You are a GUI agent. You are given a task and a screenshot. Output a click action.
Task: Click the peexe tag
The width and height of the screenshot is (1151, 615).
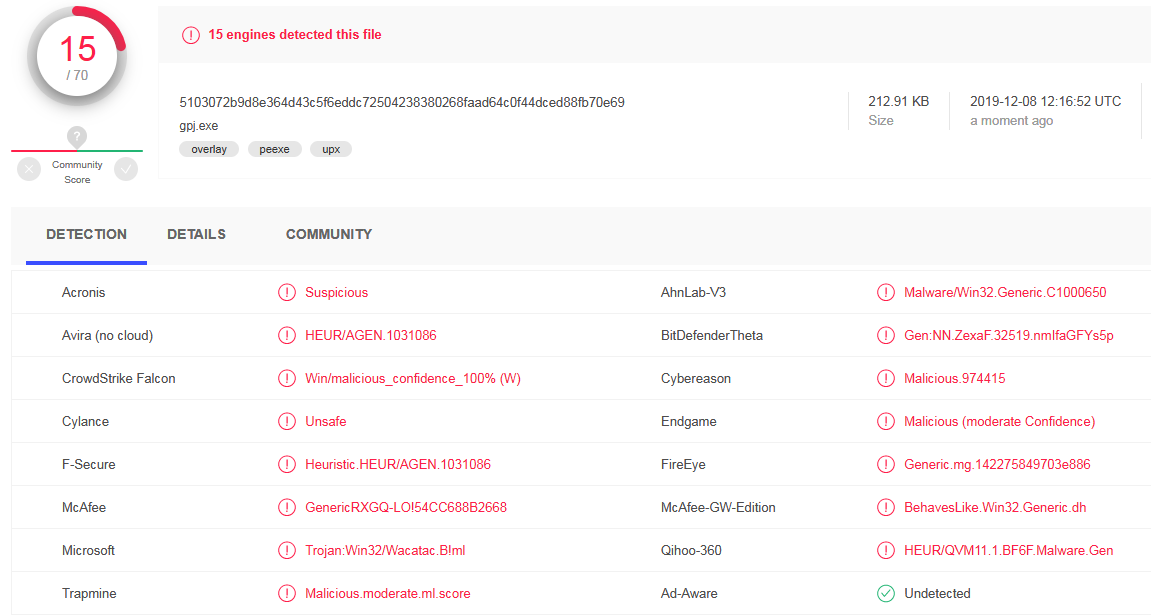[x=275, y=149]
